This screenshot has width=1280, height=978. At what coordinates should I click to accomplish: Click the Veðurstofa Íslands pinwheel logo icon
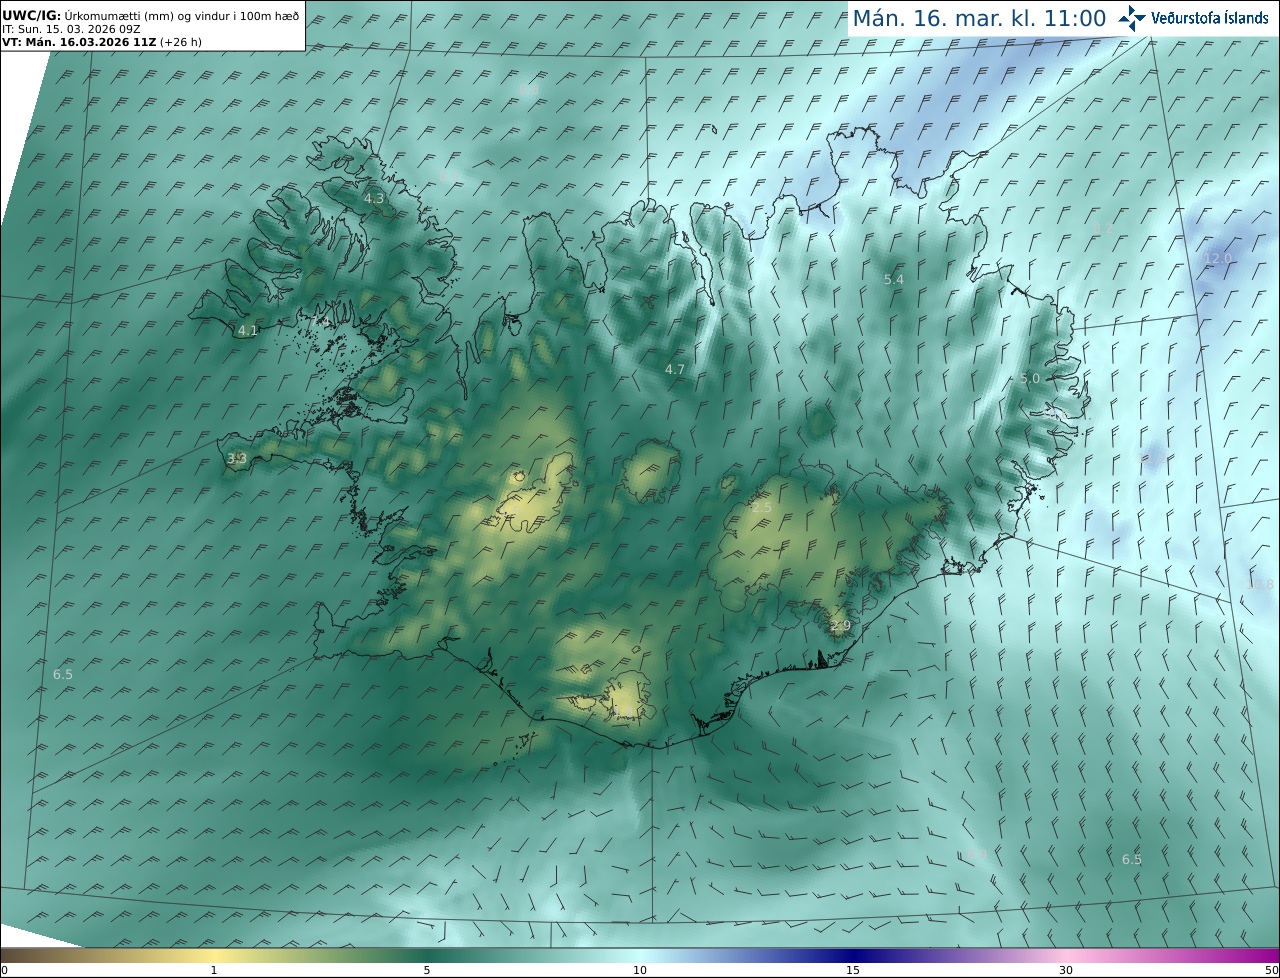pyautogui.click(x=1133, y=18)
